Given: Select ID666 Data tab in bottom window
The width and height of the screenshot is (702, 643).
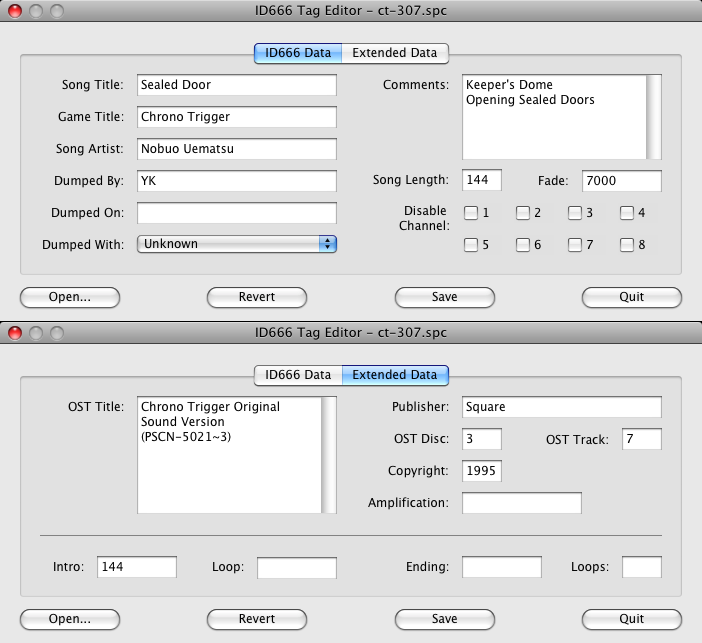Looking at the screenshot, I should pos(298,375).
